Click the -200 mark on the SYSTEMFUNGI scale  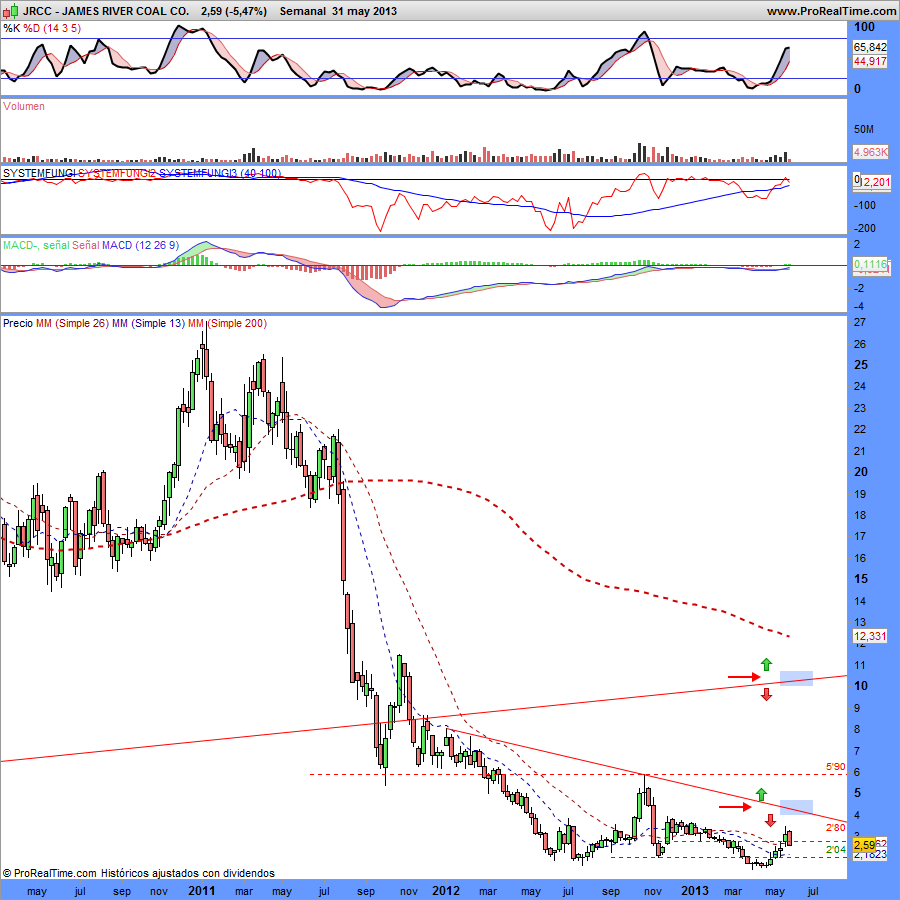click(865, 228)
